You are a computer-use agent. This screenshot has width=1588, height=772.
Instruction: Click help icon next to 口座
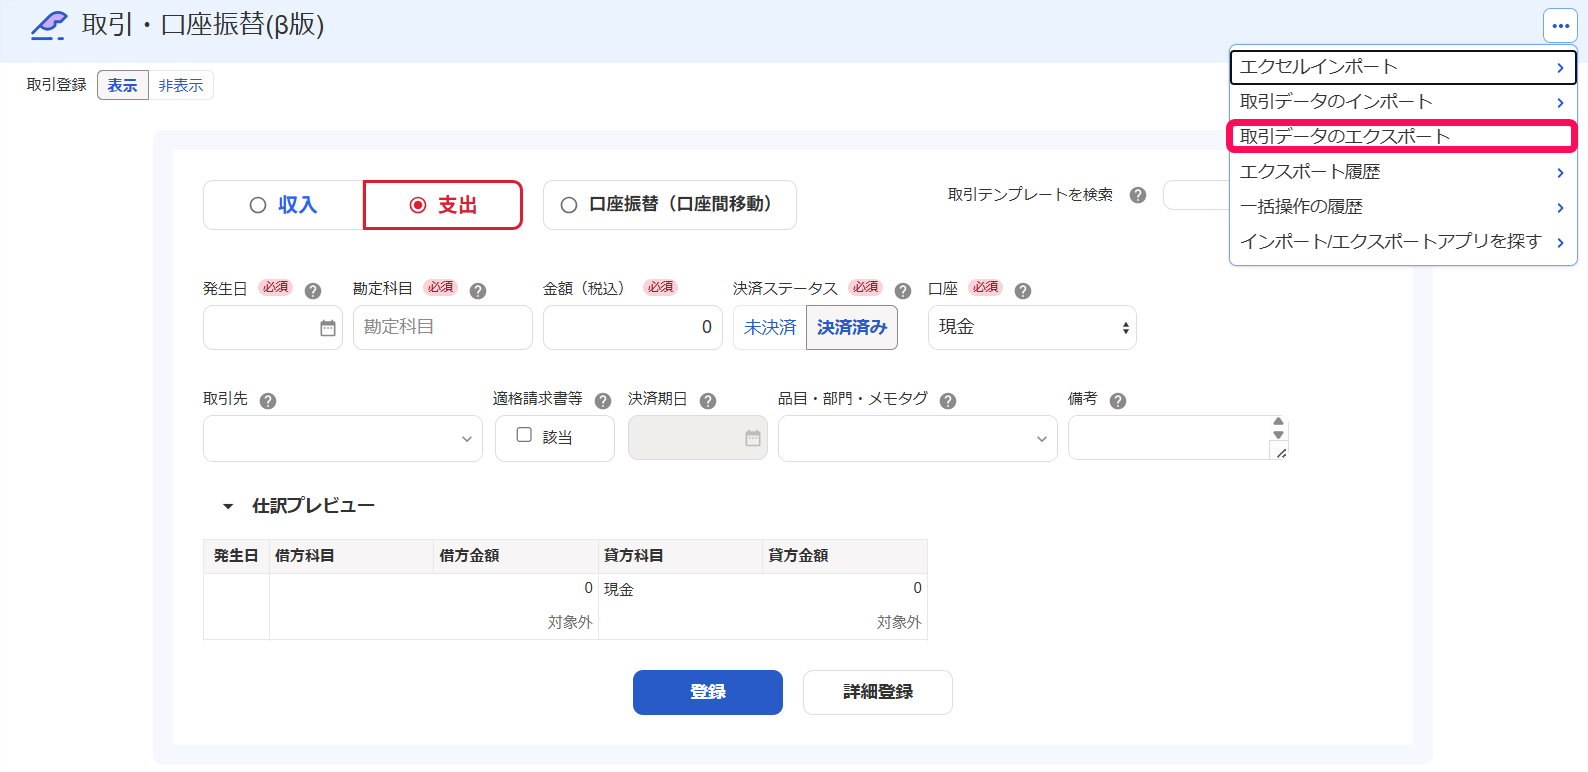pyautogui.click(x=1023, y=291)
